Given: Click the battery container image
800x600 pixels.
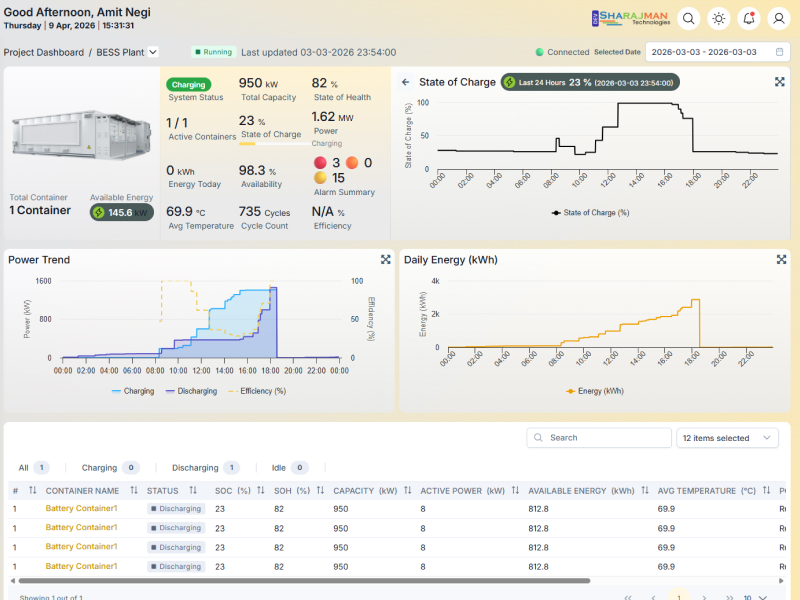Looking at the screenshot, I should coord(82,135).
